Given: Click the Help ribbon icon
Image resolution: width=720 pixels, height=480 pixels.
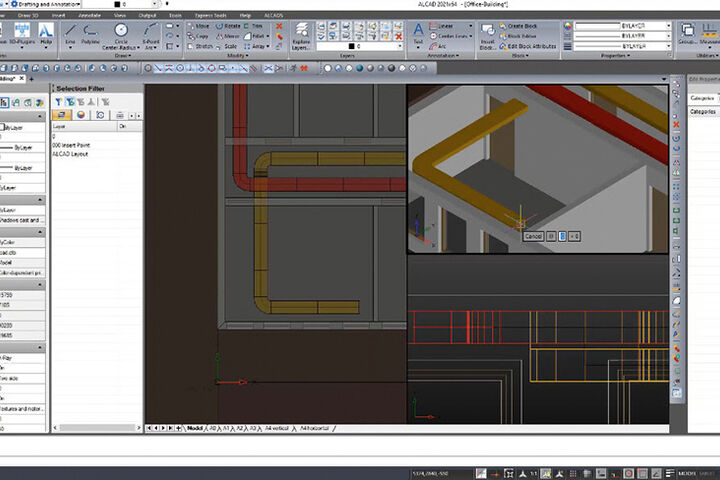Looking at the screenshot, I should (x=45, y=34).
